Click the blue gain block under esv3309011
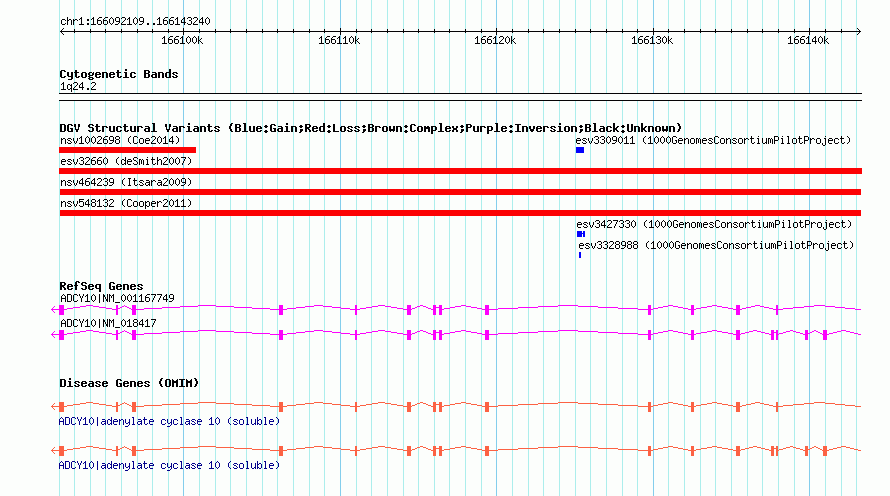 tap(580, 150)
